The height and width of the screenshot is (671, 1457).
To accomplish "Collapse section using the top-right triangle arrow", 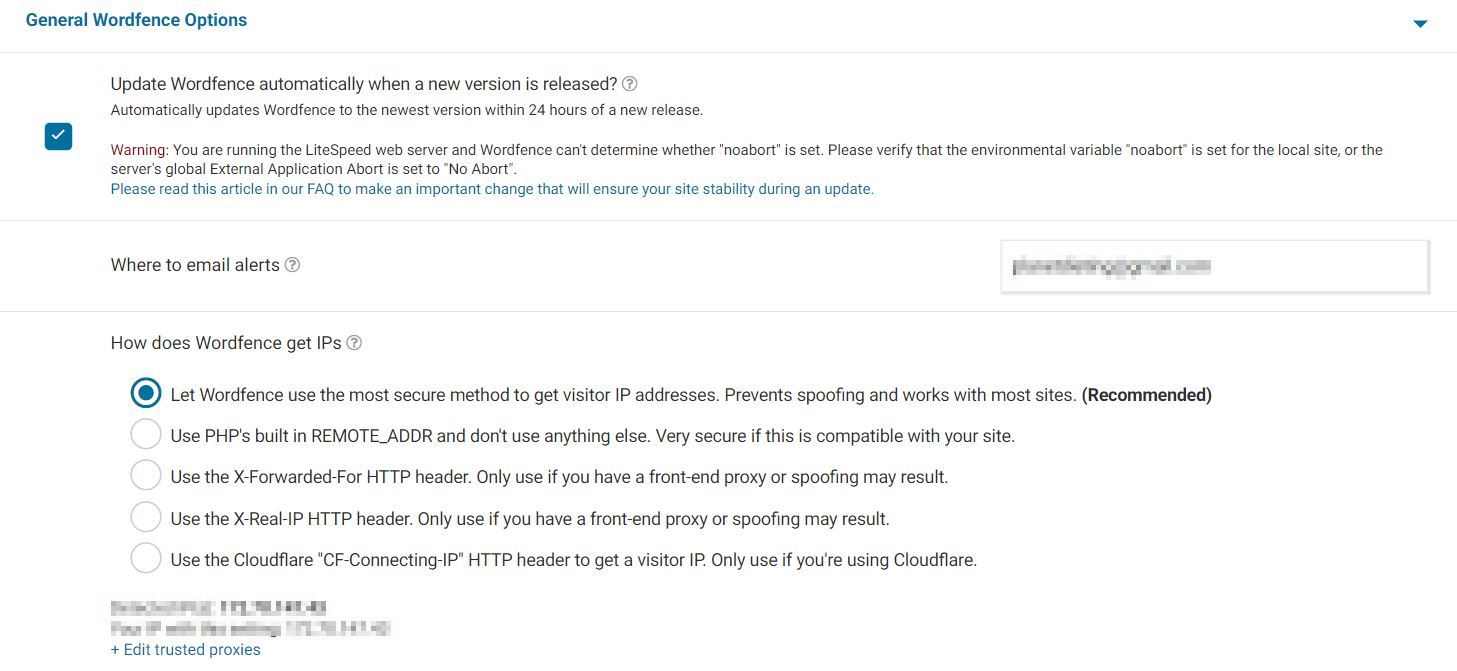I will (x=1420, y=23).
